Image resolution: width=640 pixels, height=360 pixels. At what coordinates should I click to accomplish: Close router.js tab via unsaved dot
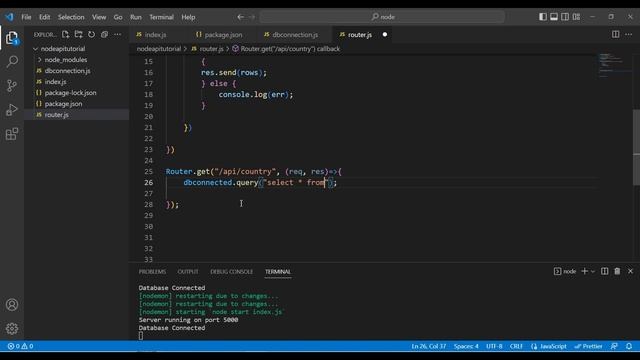pos(384,35)
